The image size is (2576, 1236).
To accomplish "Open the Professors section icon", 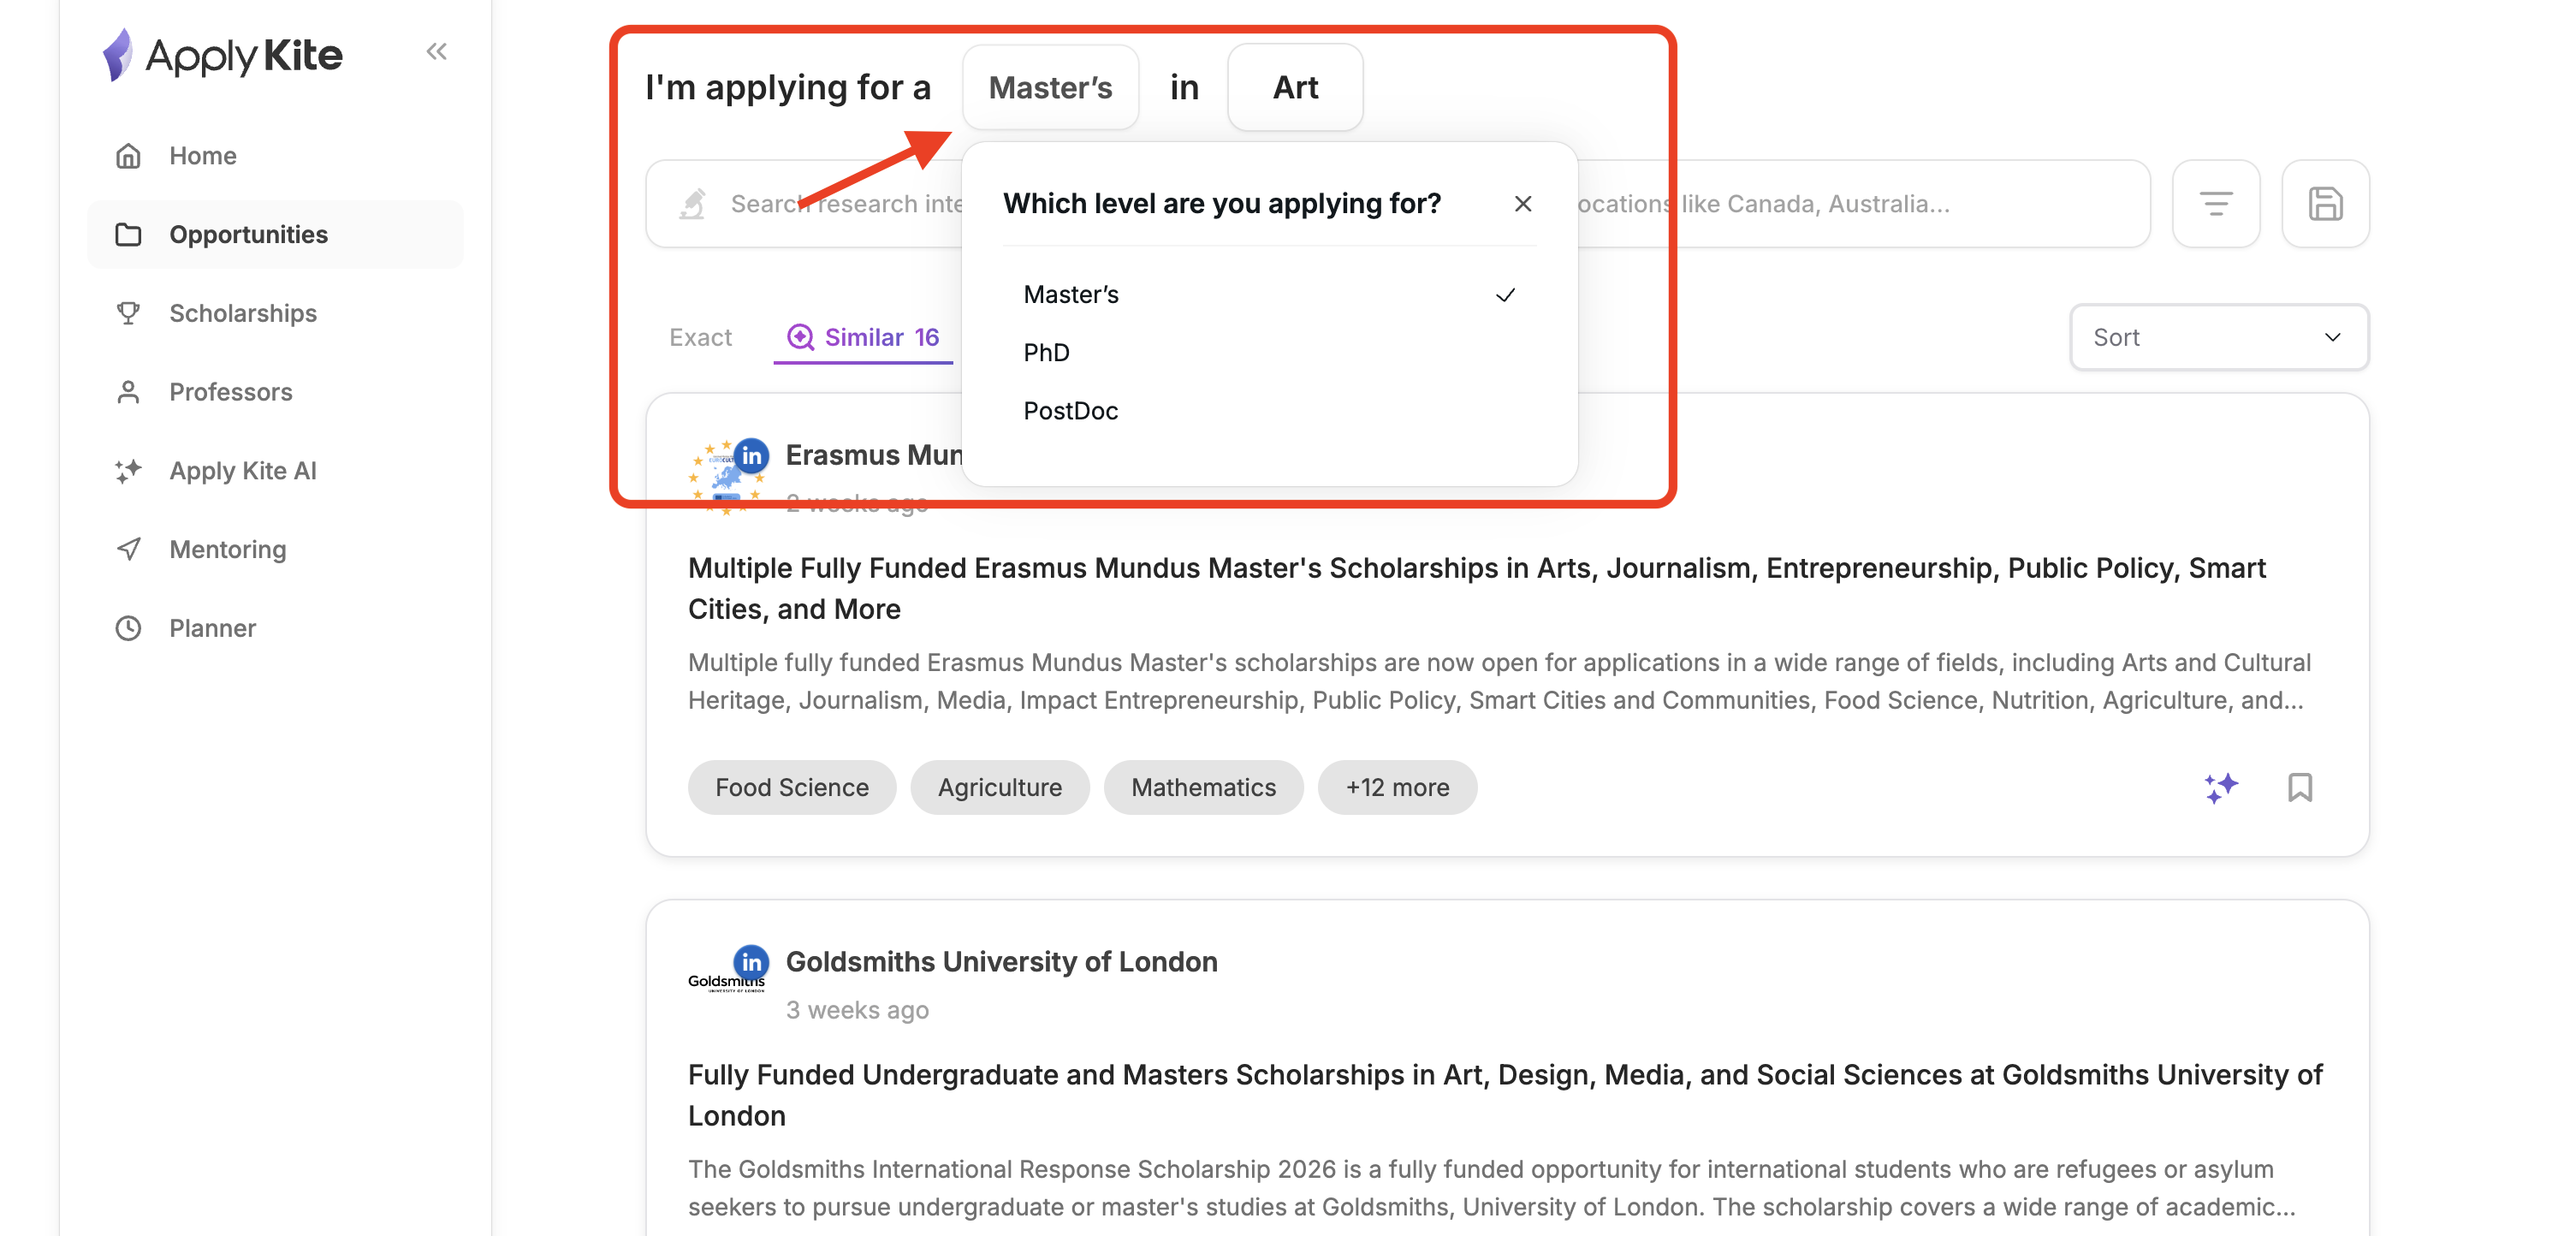I will coord(128,391).
